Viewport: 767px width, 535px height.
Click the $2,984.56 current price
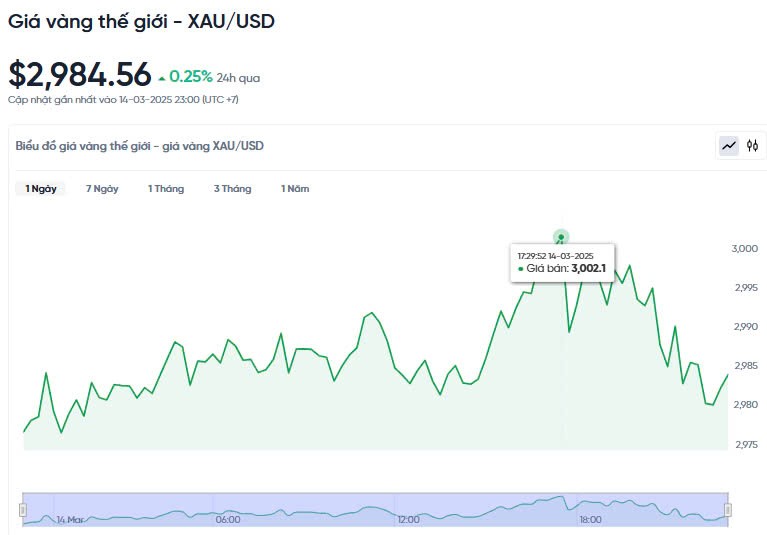pos(80,75)
